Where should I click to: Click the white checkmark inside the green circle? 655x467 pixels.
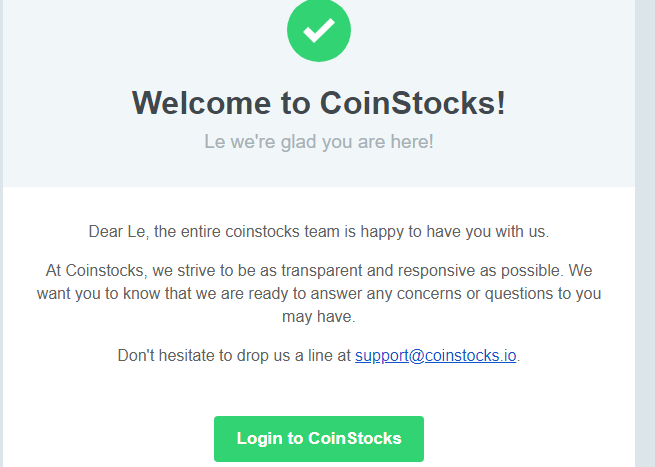(319, 30)
